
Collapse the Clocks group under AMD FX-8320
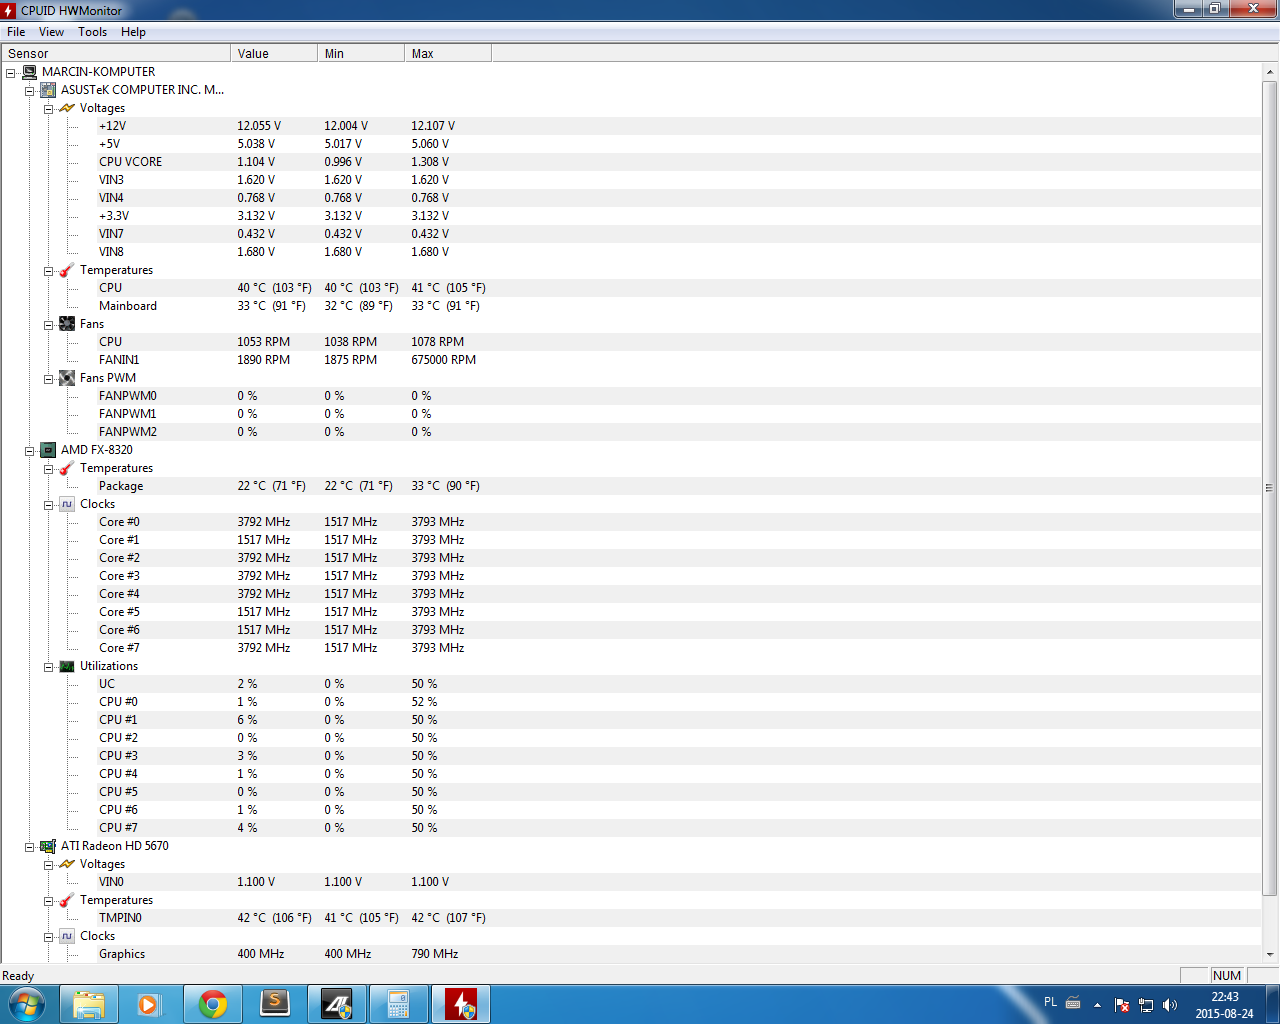click(x=48, y=505)
